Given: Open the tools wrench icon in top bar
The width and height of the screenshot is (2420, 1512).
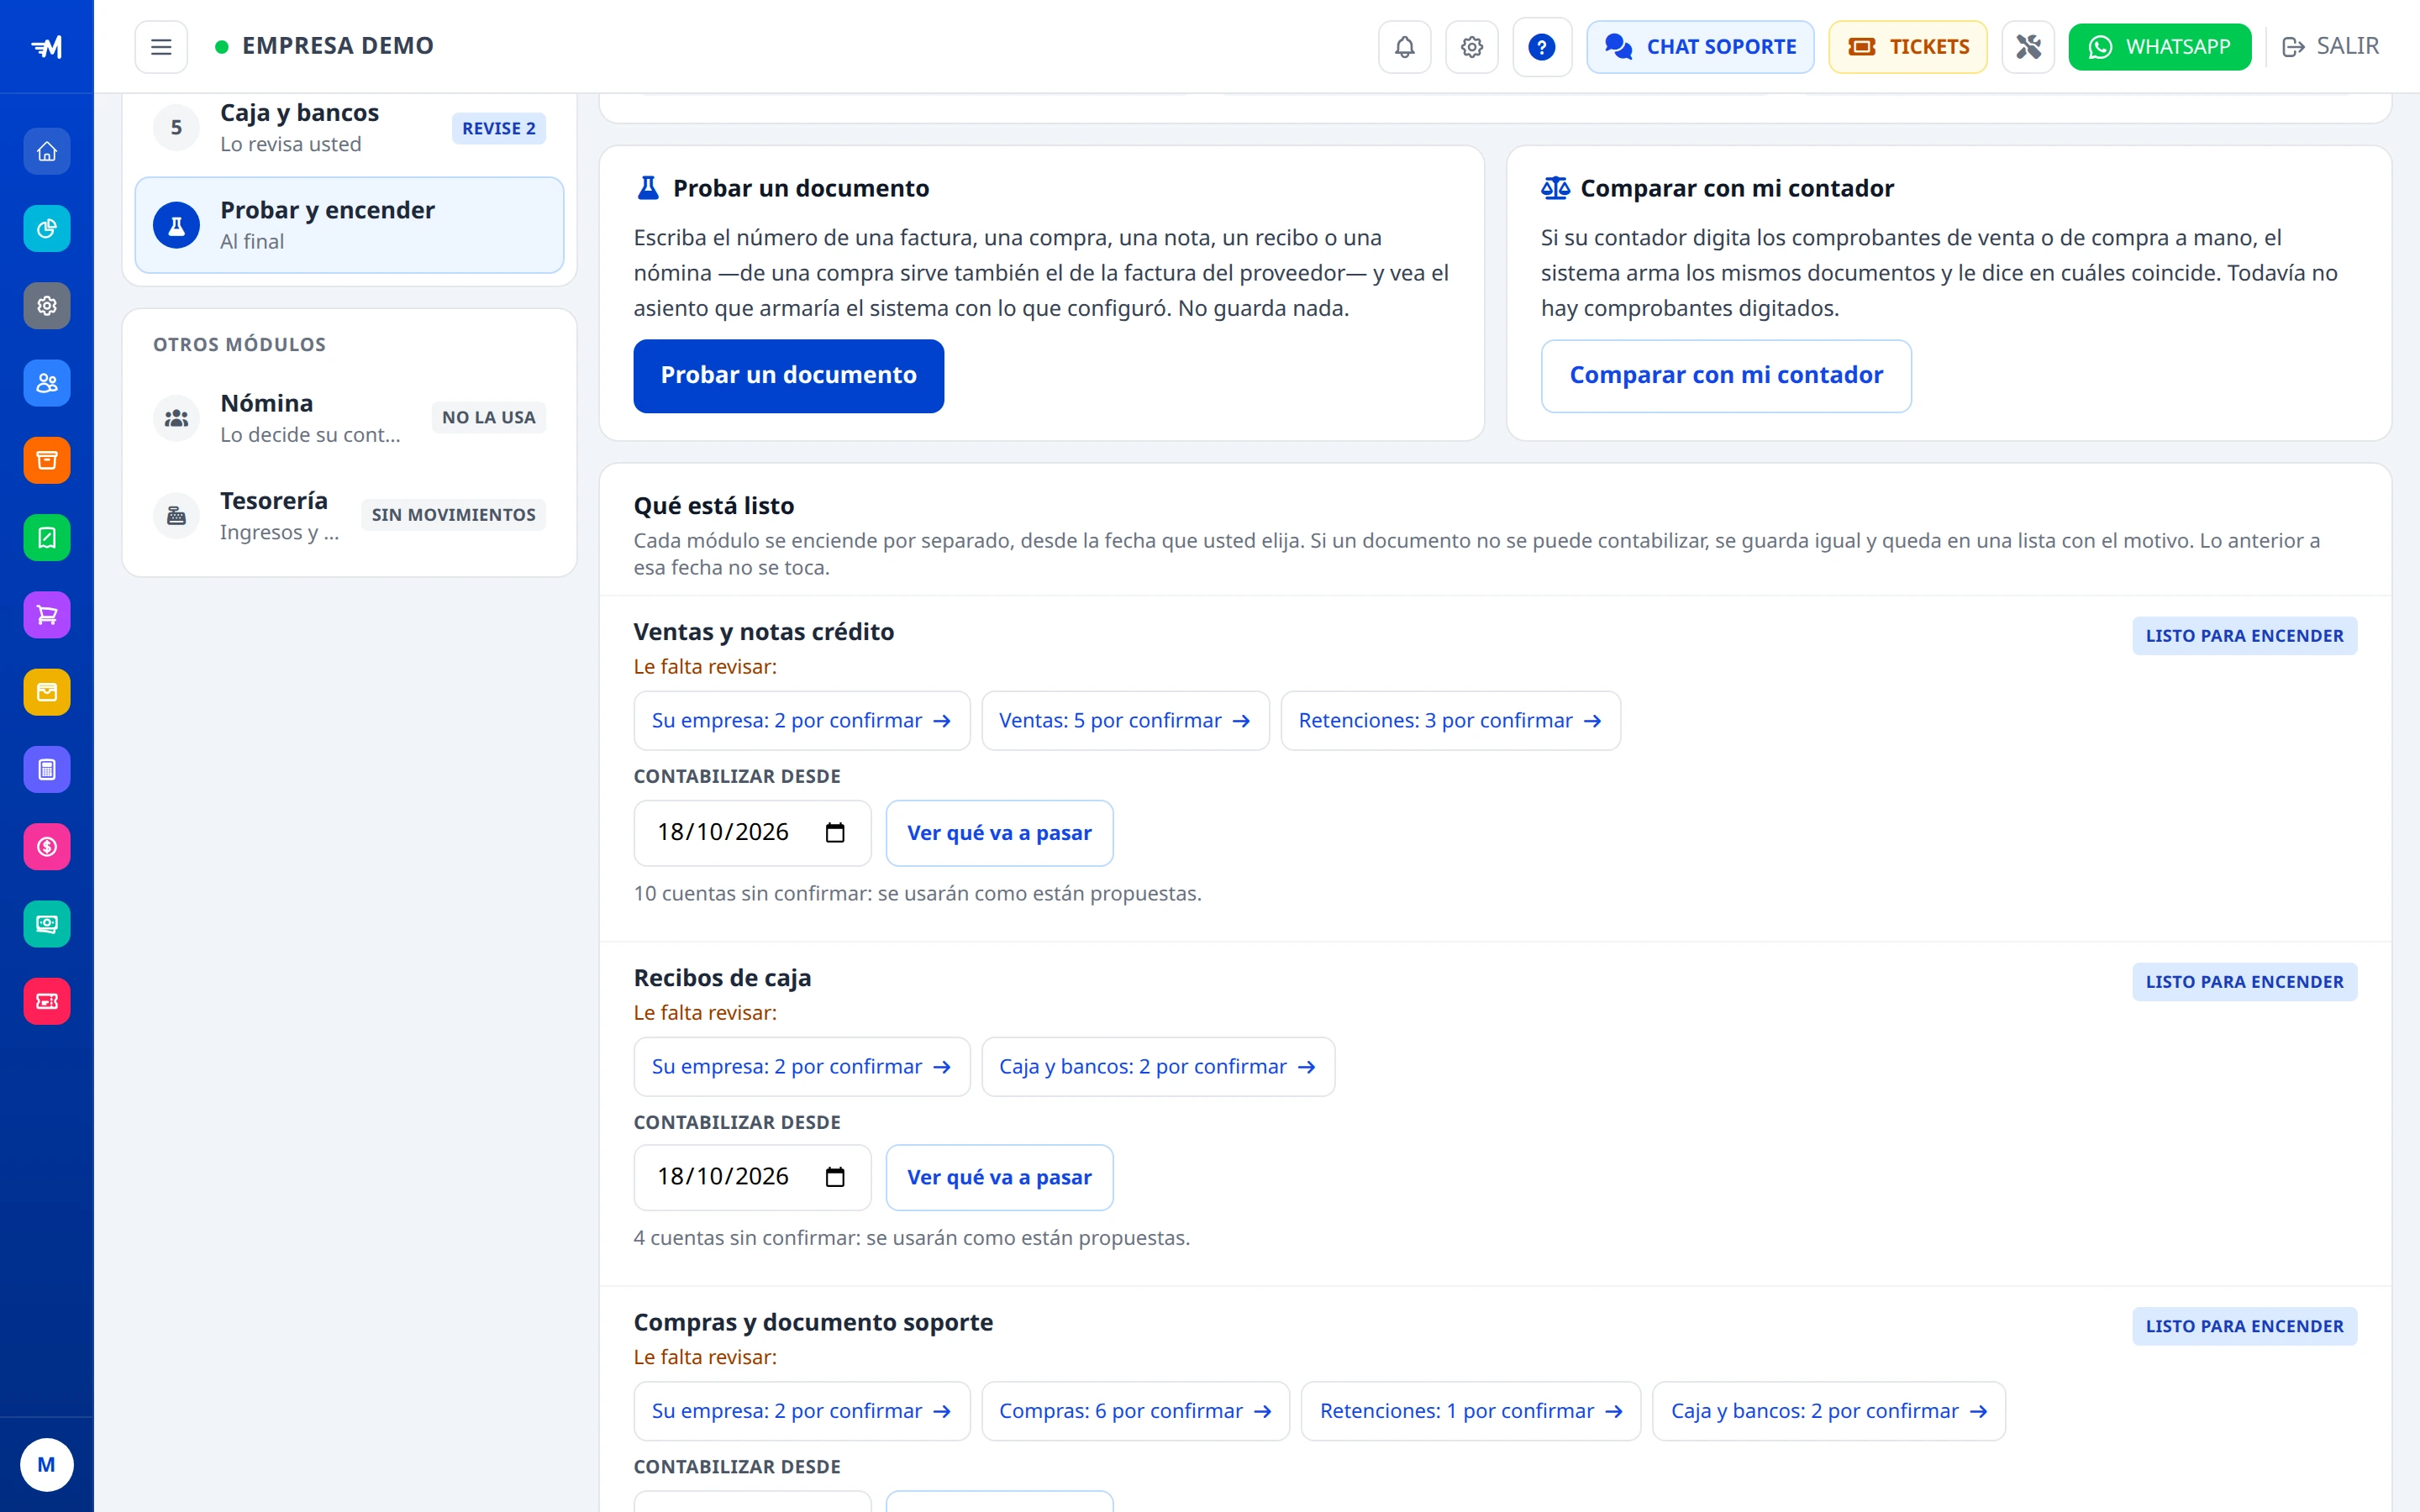Looking at the screenshot, I should click(2028, 47).
